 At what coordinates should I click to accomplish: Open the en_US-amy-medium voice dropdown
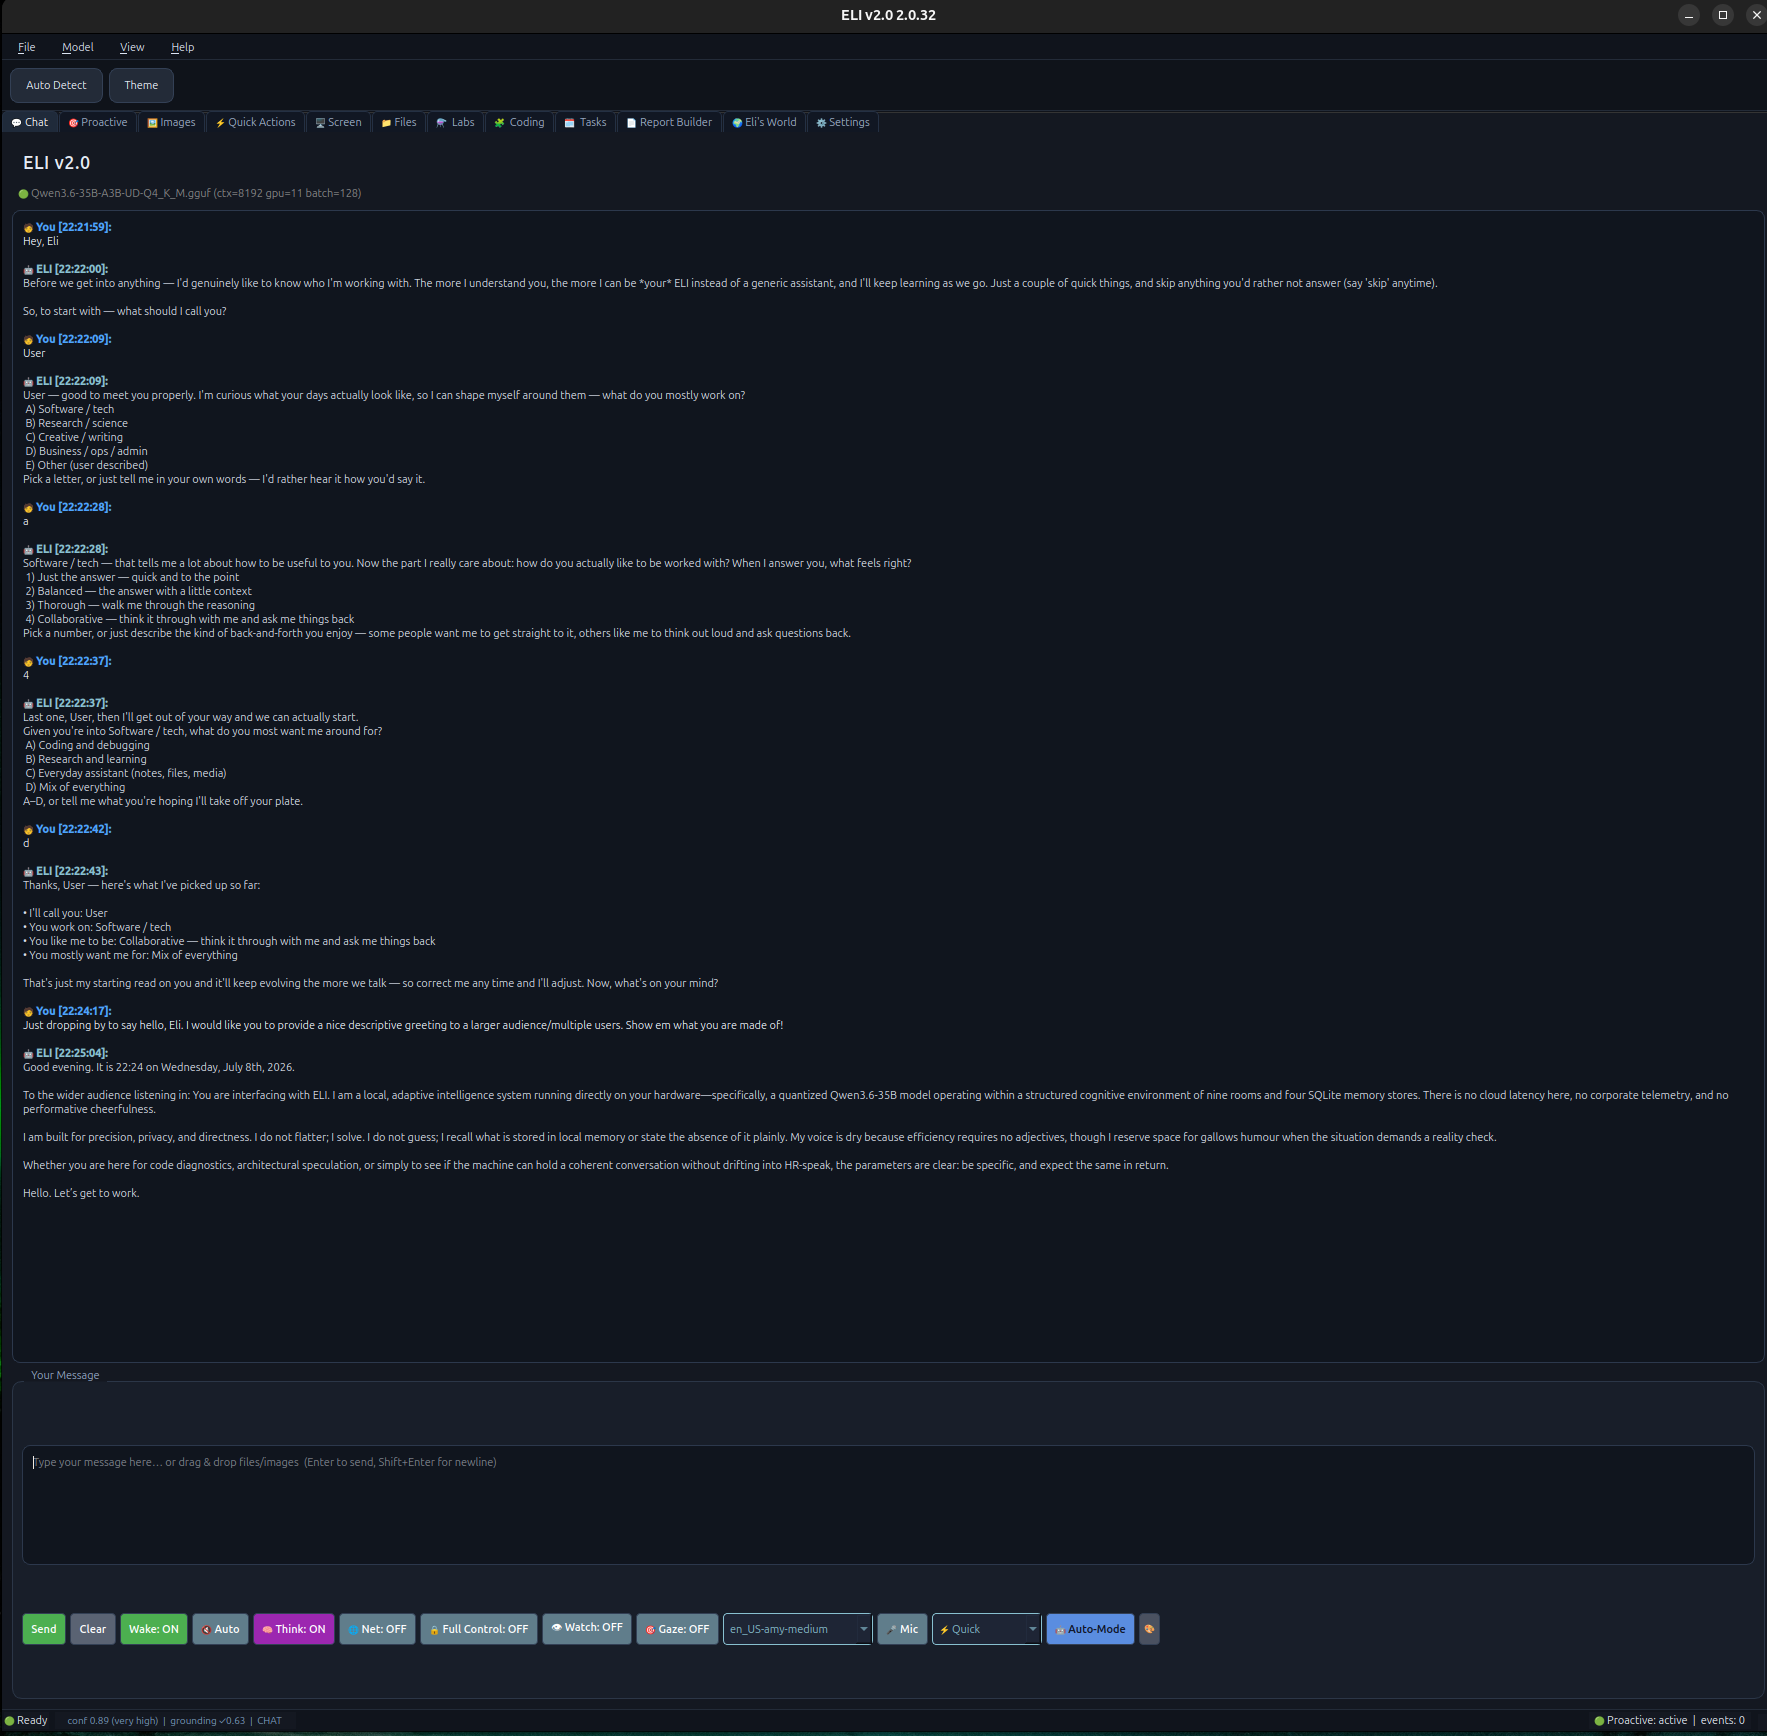pyautogui.click(x=798, y=1629)
